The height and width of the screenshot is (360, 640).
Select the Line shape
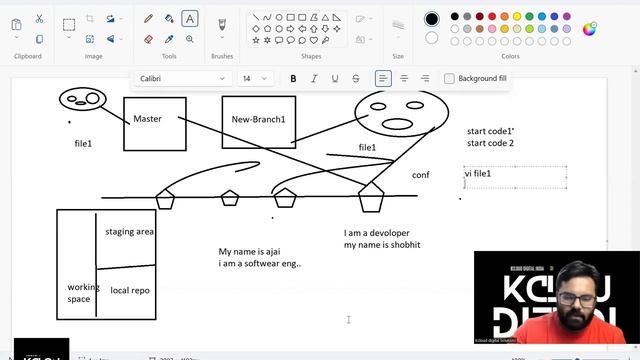click(x=256, y=17)
